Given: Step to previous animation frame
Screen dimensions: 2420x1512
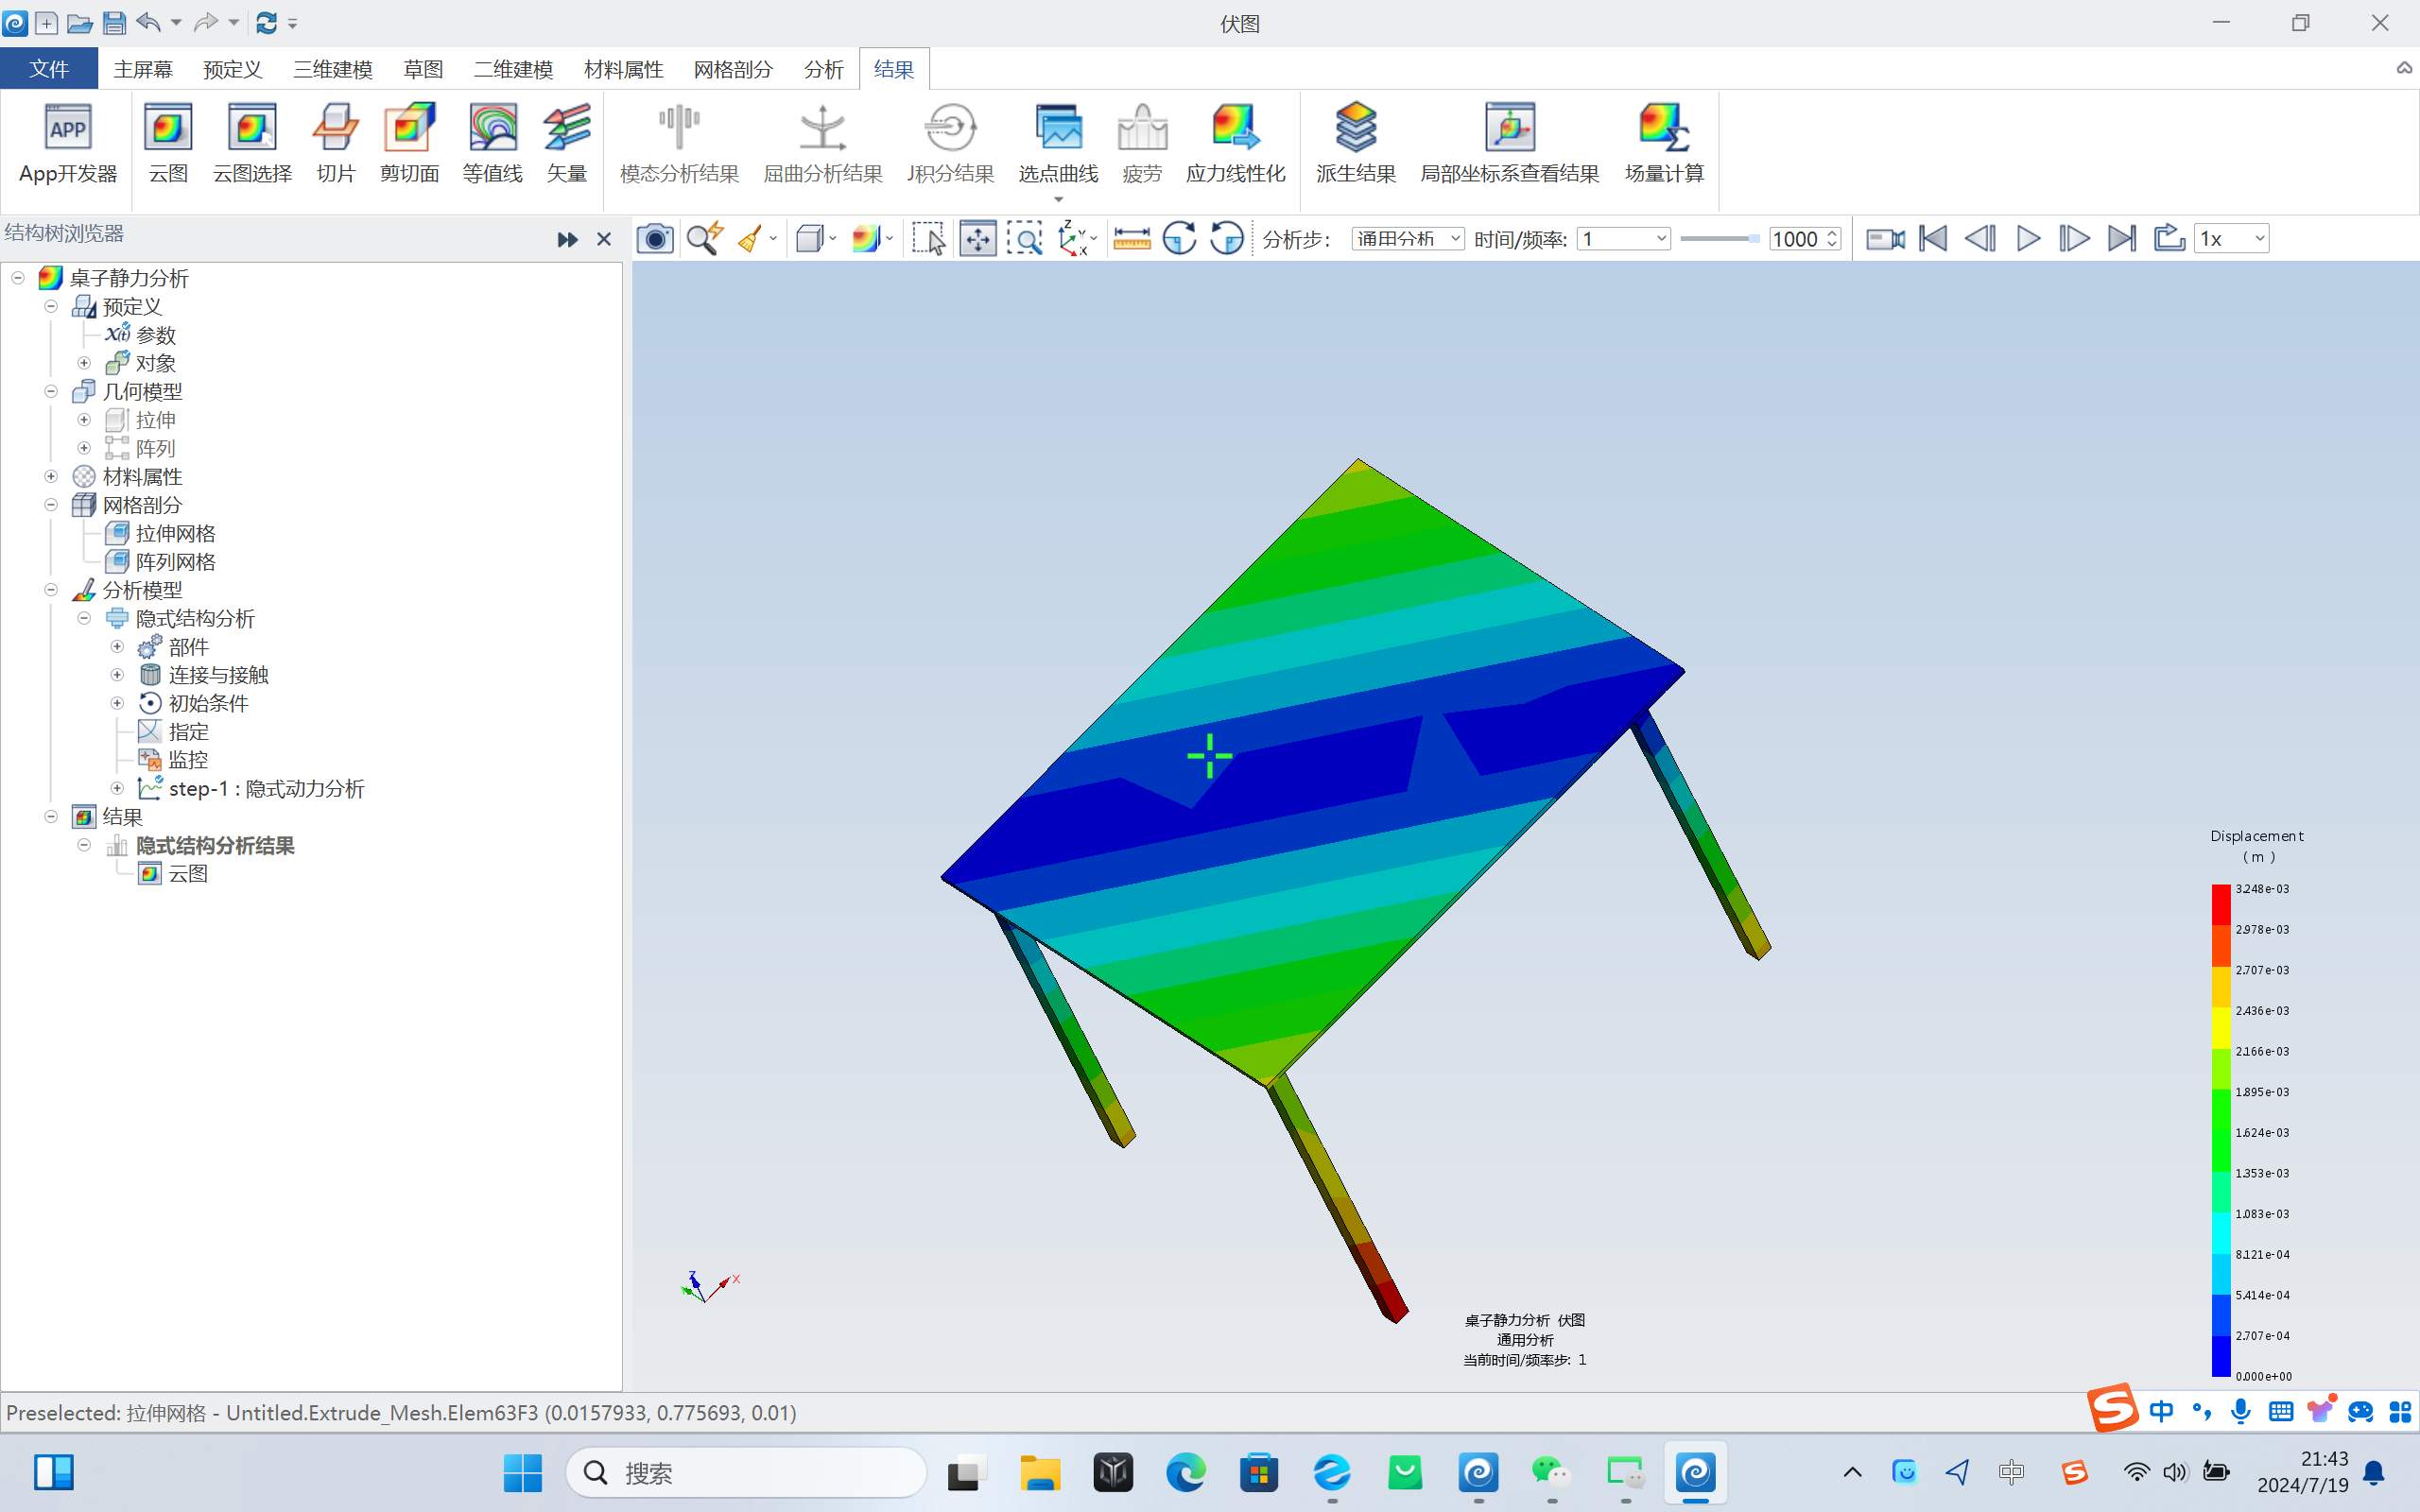Looking at the screenshot, I should coord(1980,239).
